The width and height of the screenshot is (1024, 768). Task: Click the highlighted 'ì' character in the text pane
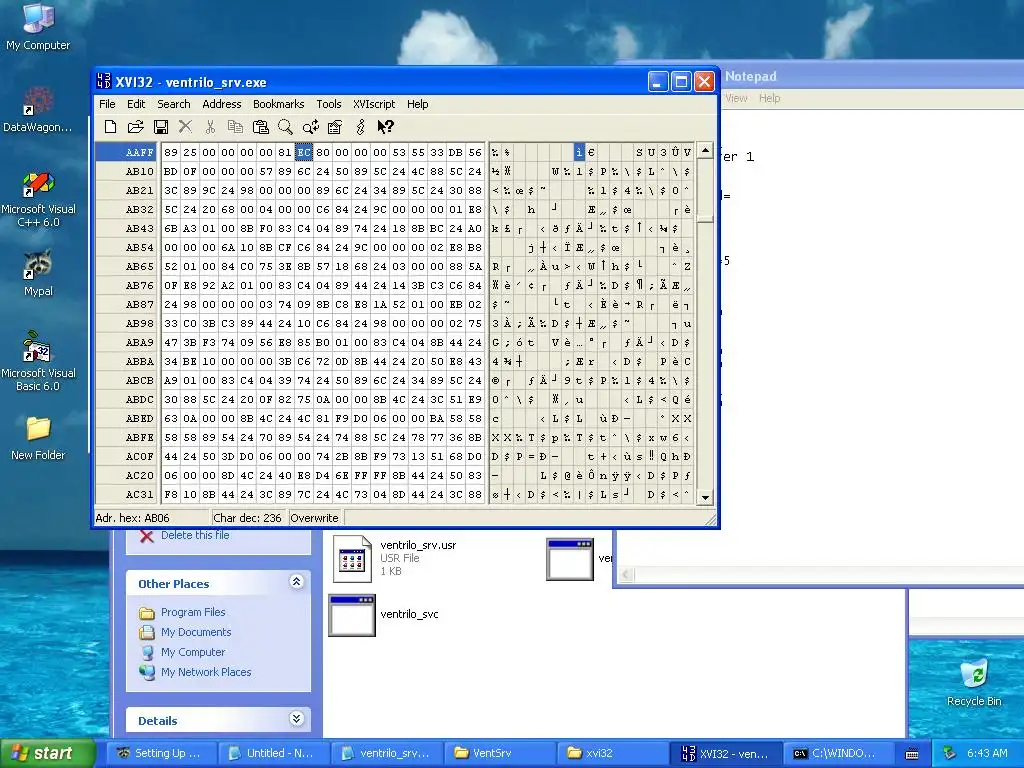[x=579, y=152]
